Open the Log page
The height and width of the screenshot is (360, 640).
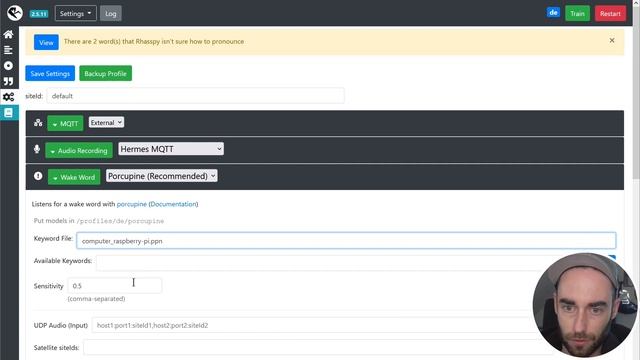[x=111, y=13]
